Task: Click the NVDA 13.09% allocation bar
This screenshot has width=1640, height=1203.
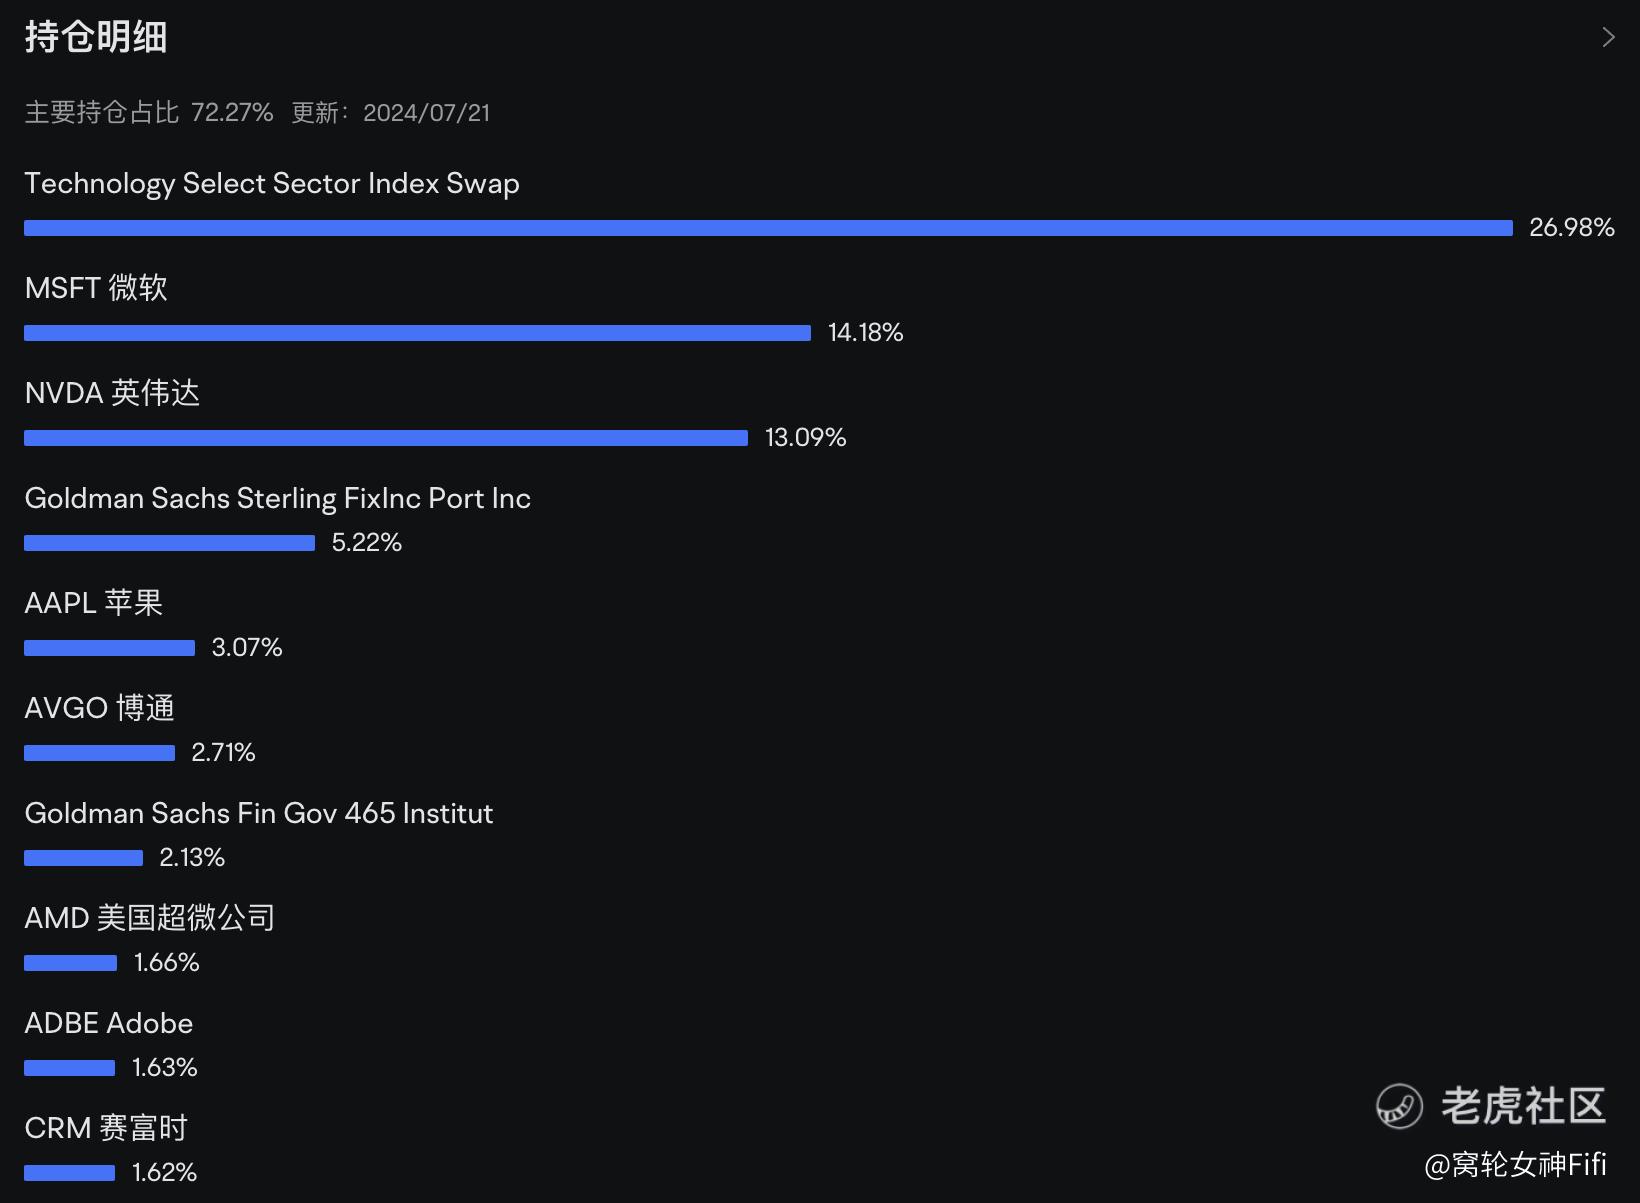Action: 386,438
